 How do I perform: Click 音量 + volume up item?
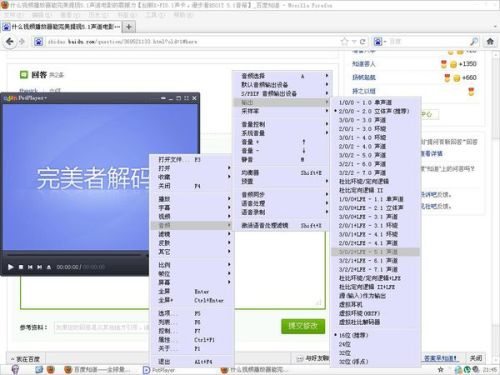[282, 142]
